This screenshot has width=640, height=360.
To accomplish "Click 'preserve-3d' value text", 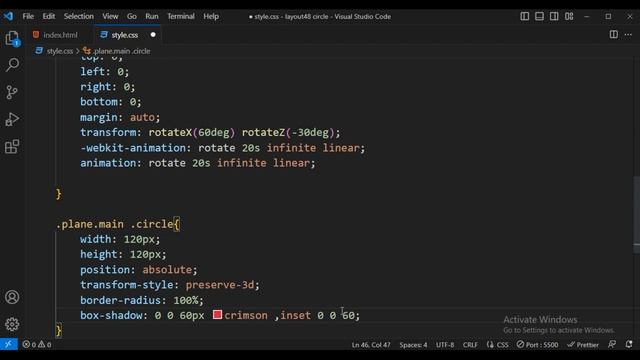I will click(220, 285).
